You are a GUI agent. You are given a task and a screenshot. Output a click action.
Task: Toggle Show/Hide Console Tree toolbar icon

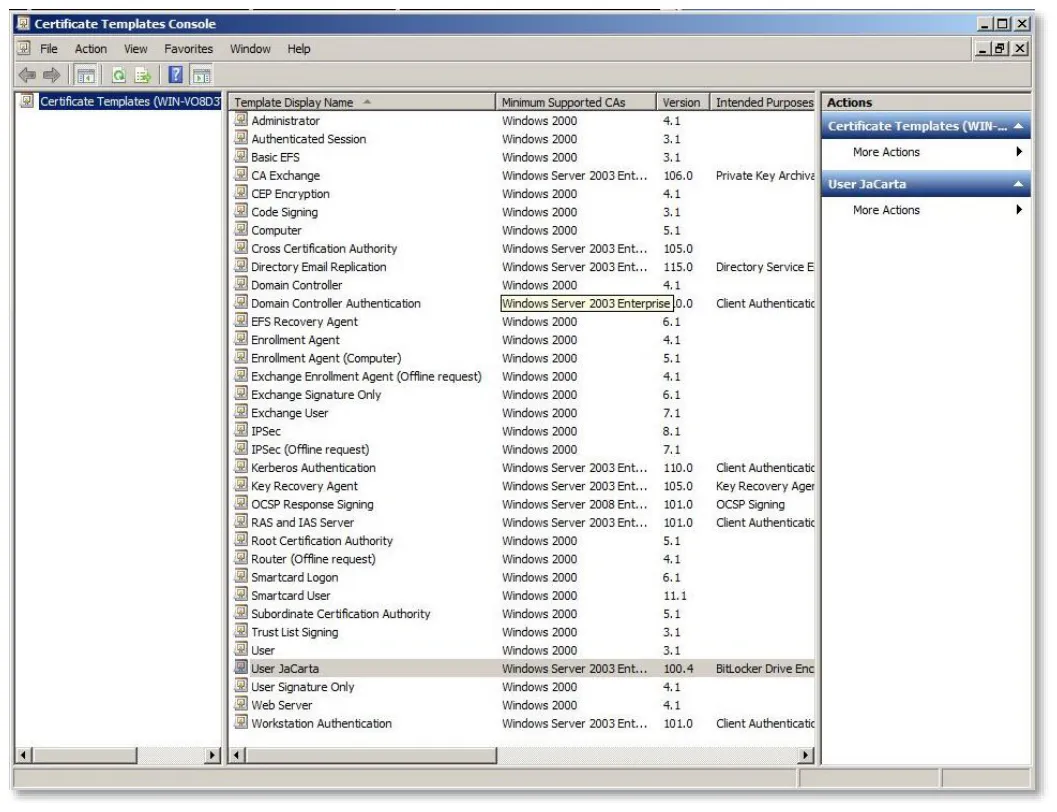point(86,75)
